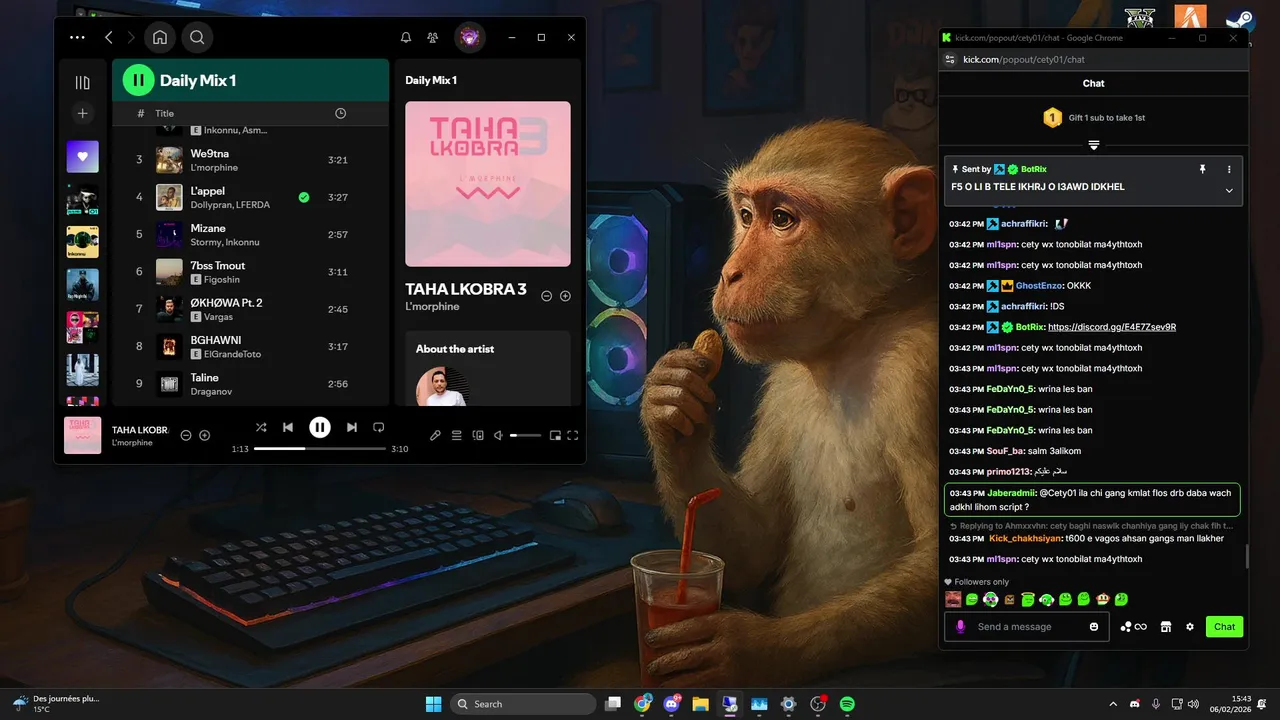Skip to previous track
Screen dimensions: 1280x720
288,427
